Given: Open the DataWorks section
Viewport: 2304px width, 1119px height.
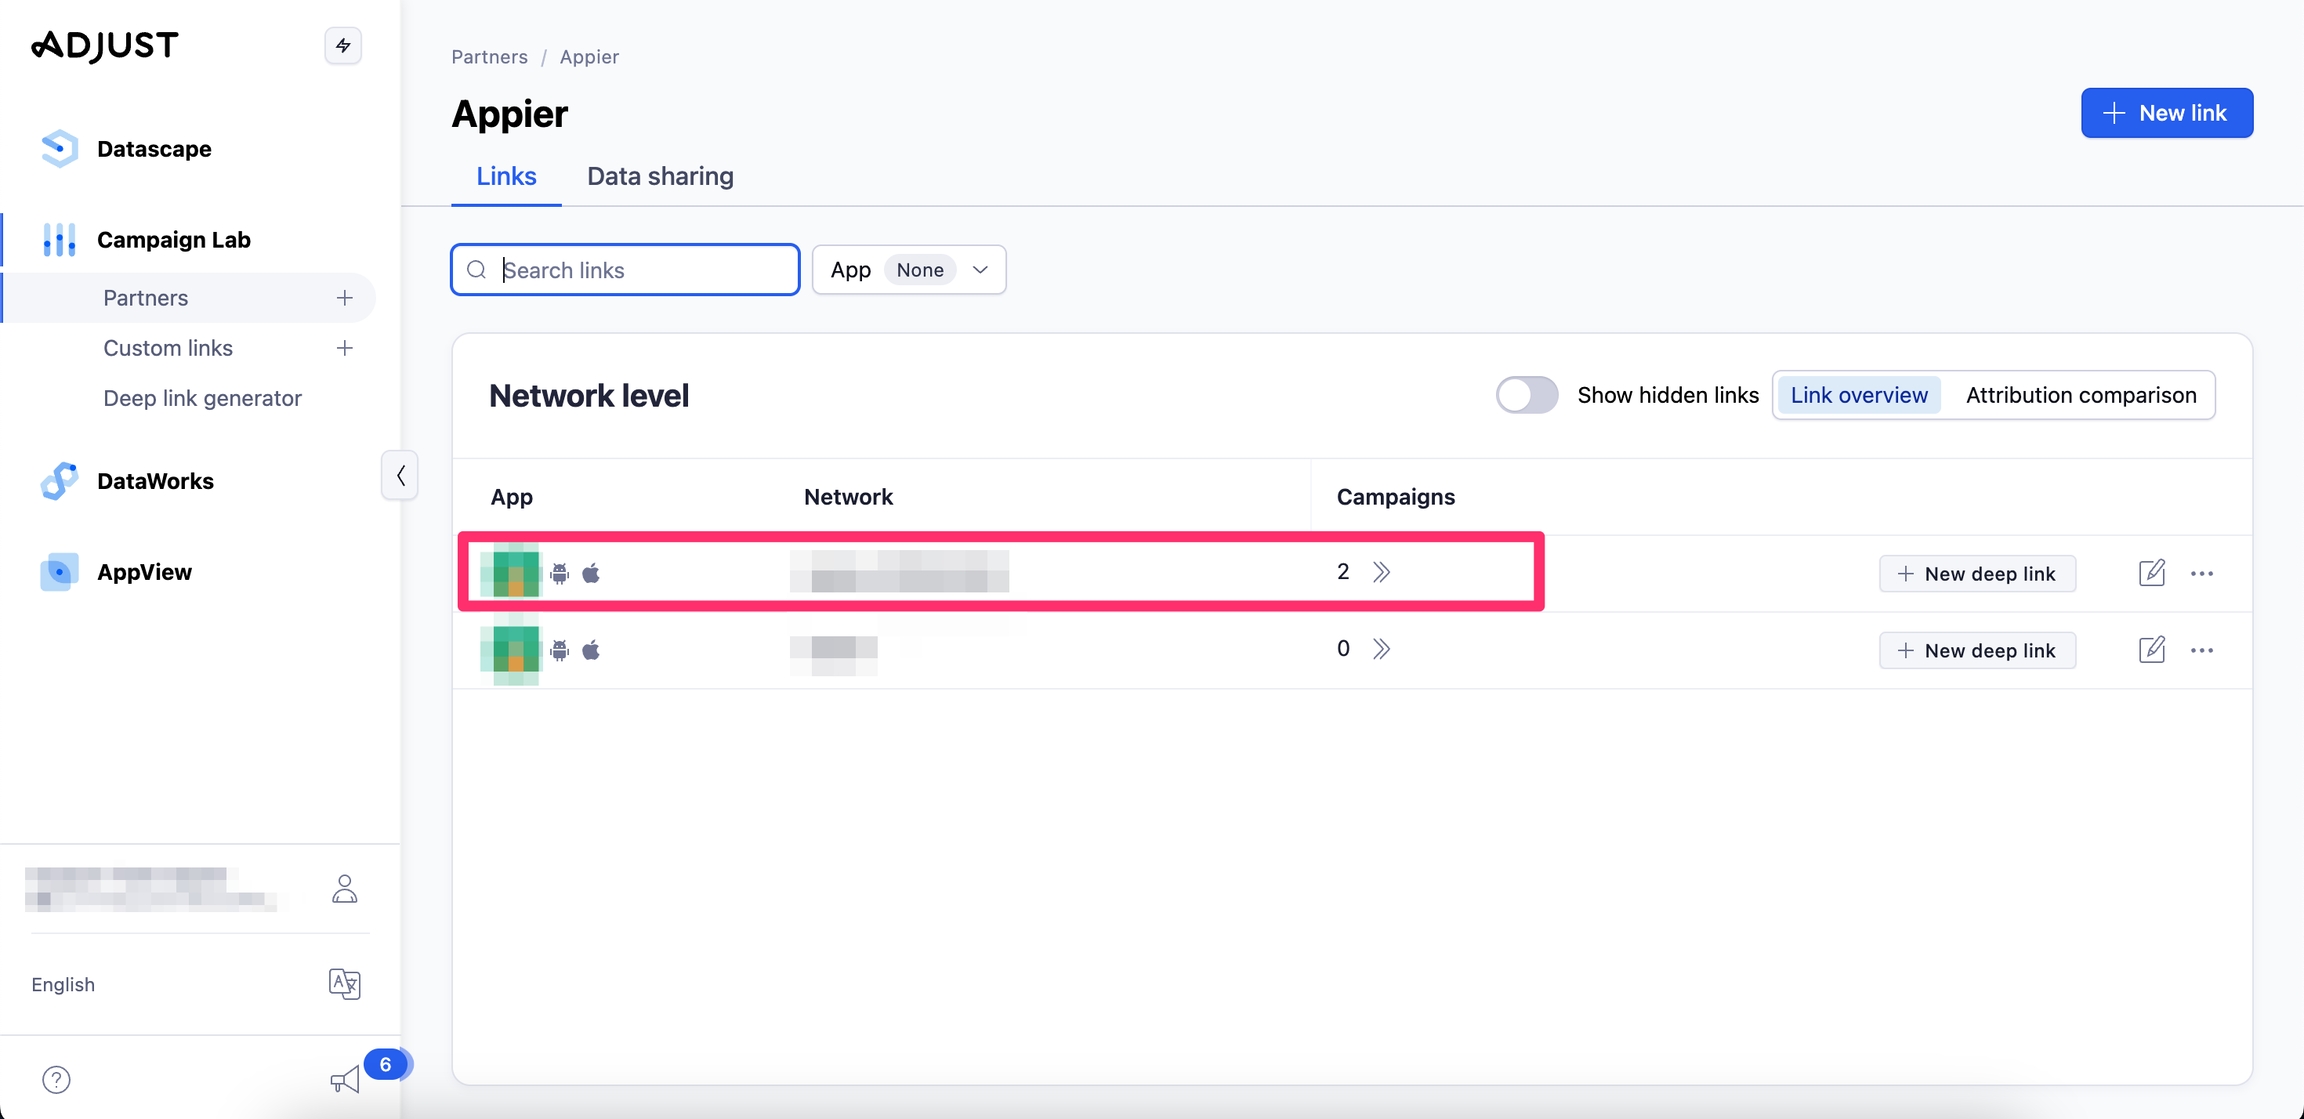Looking at the screenshot, I should pyautogui.click(x=154, y=481).
